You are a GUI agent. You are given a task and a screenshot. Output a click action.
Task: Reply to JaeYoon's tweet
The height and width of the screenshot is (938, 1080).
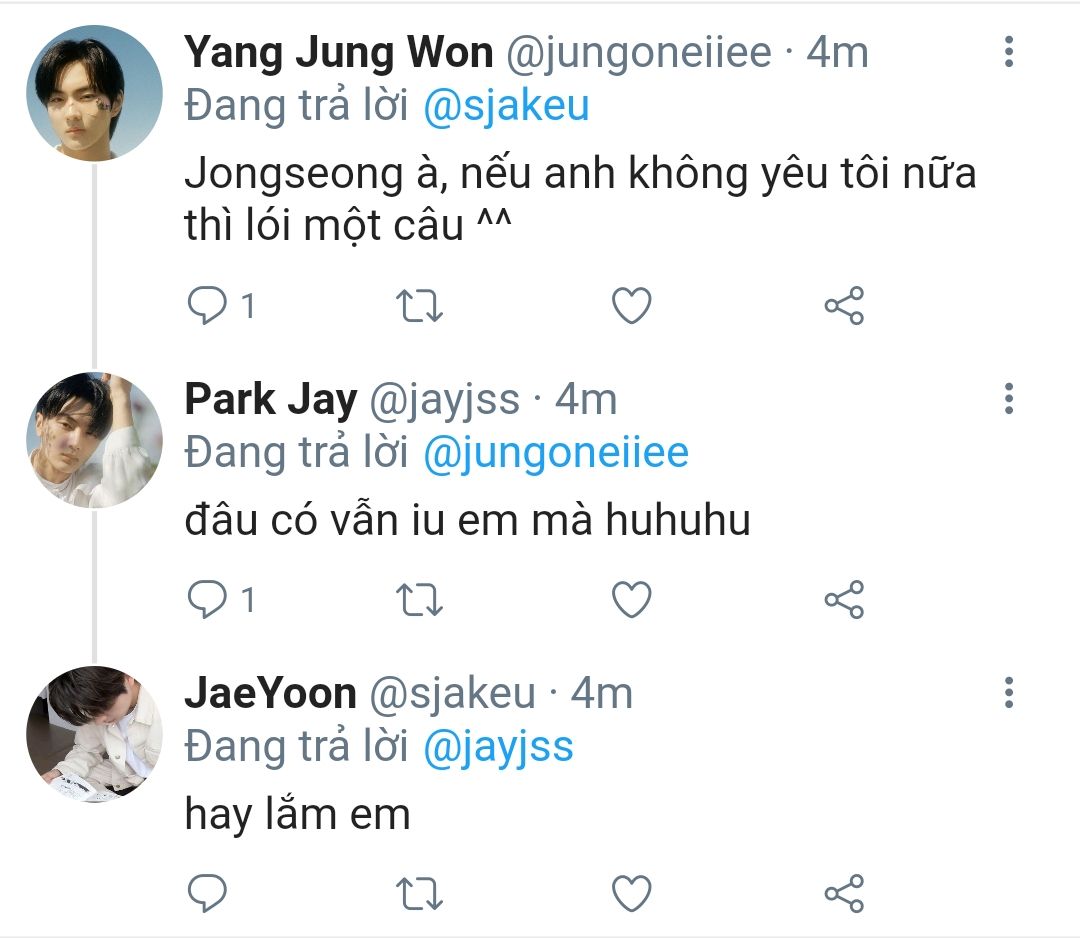click(x=207, y=892)
